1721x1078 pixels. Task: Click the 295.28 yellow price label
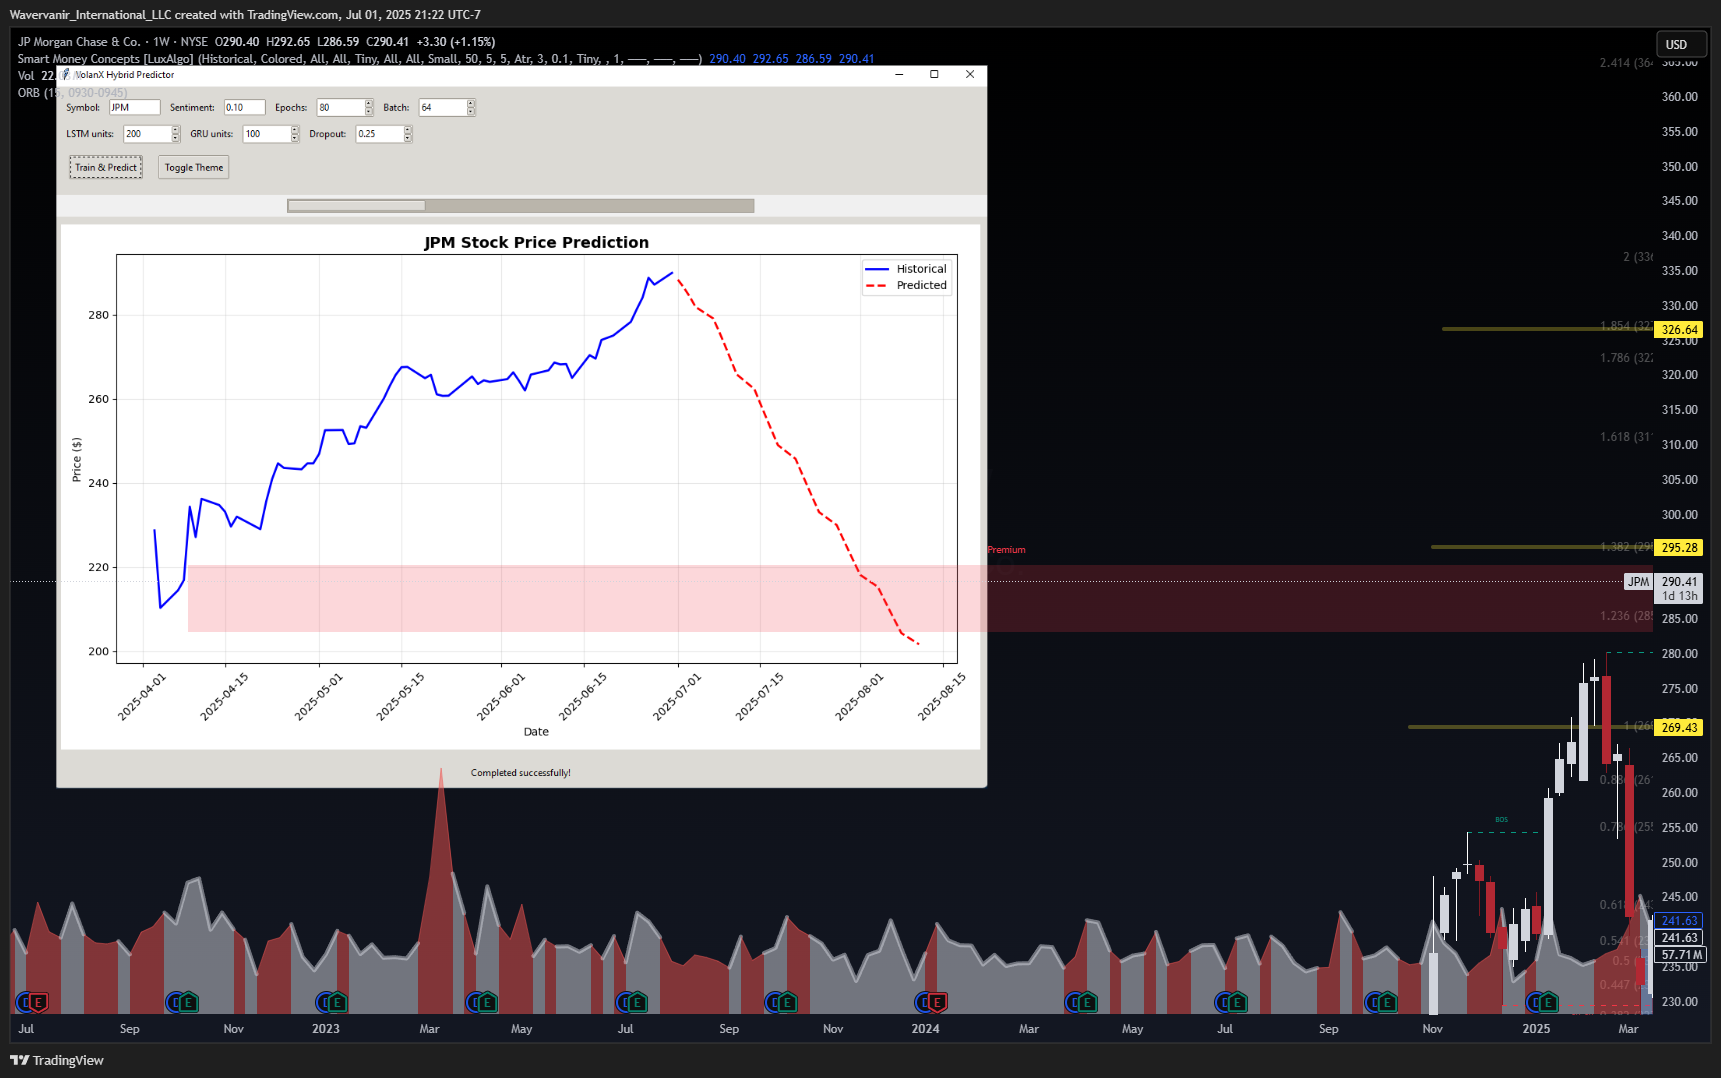click(x=1679, y=547)
